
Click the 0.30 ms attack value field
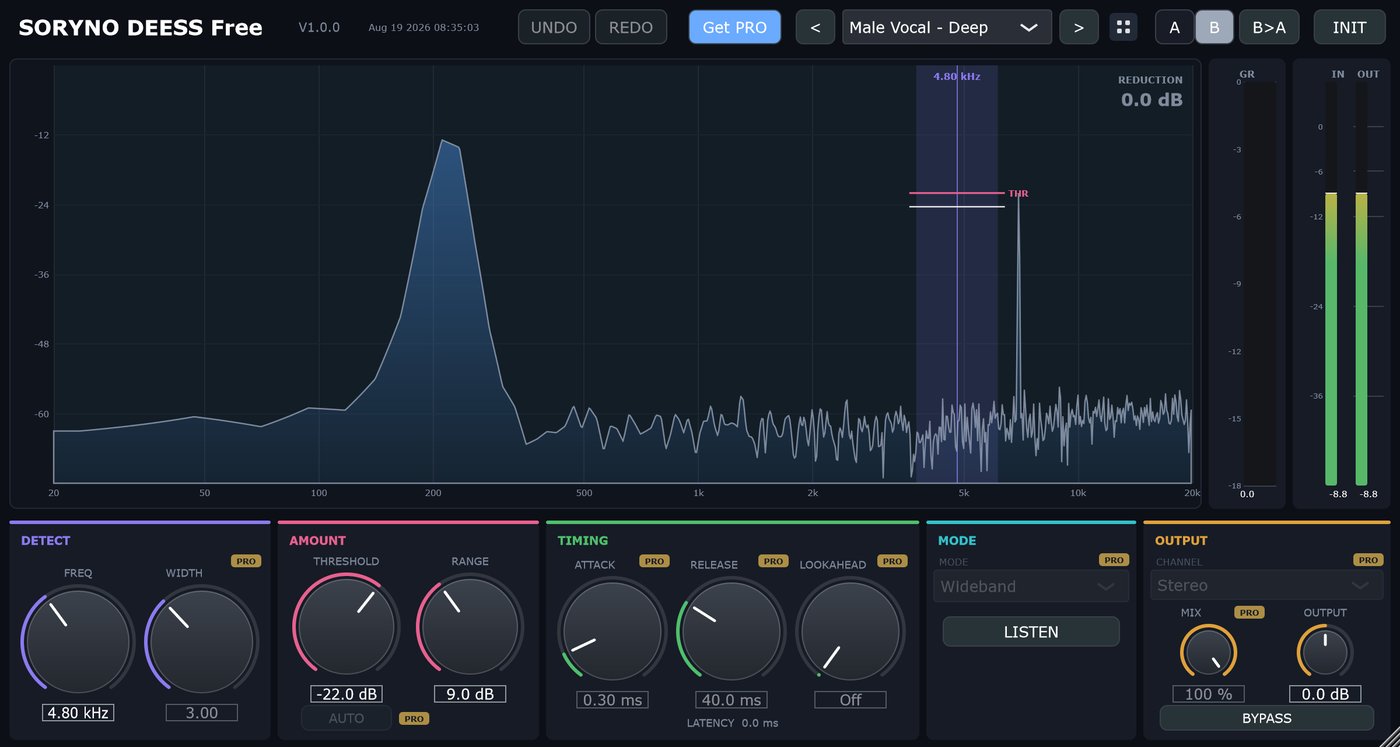coord(613,700)
